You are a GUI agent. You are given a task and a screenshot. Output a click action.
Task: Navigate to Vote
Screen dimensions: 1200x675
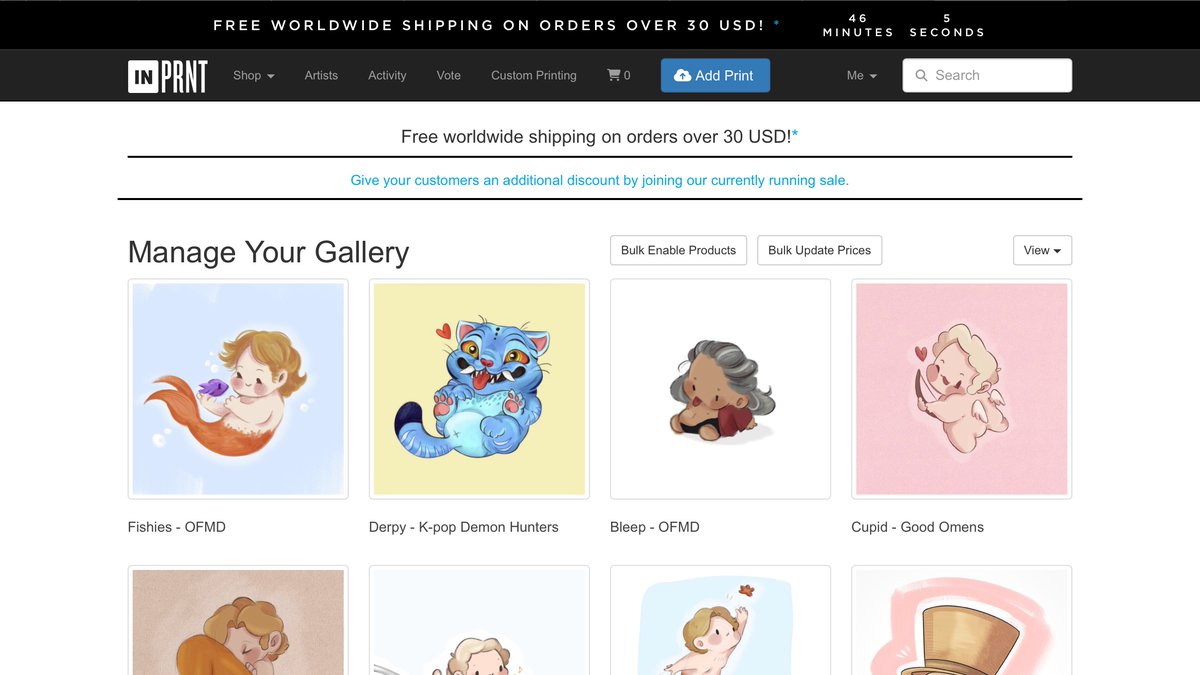click(x=449, y=75)
